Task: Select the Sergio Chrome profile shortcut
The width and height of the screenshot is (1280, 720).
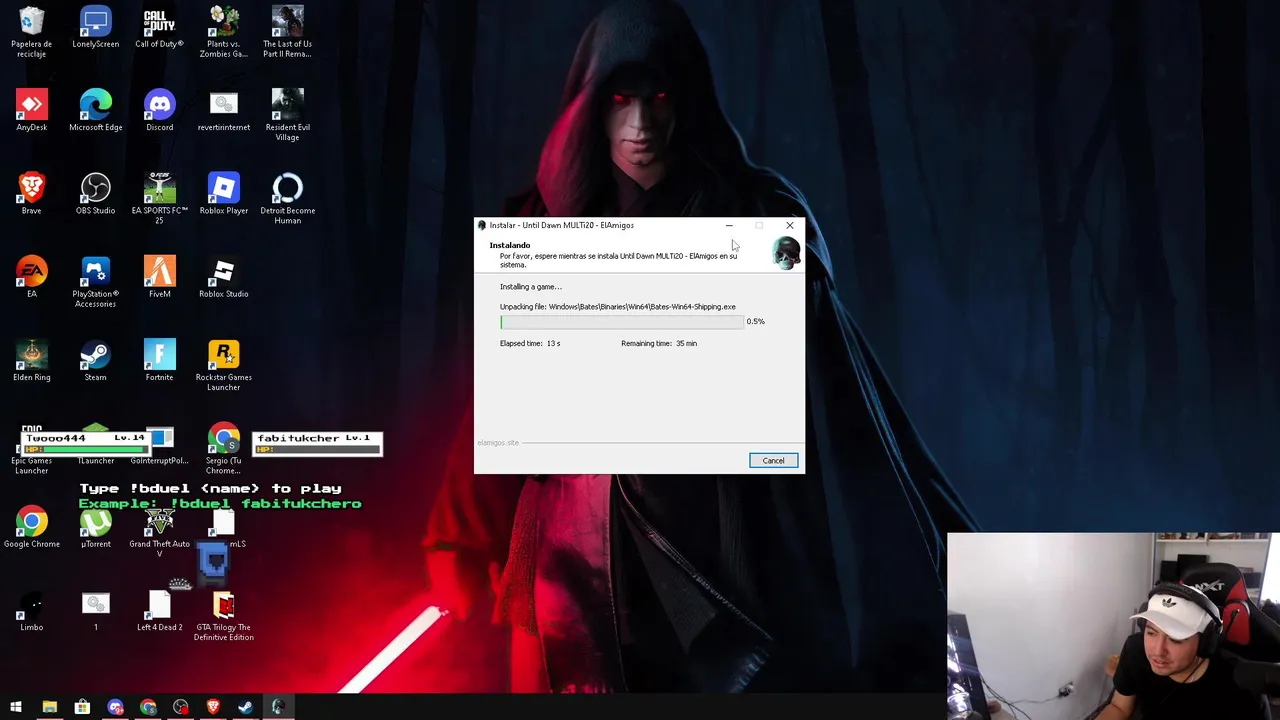Action: (224, 449)
